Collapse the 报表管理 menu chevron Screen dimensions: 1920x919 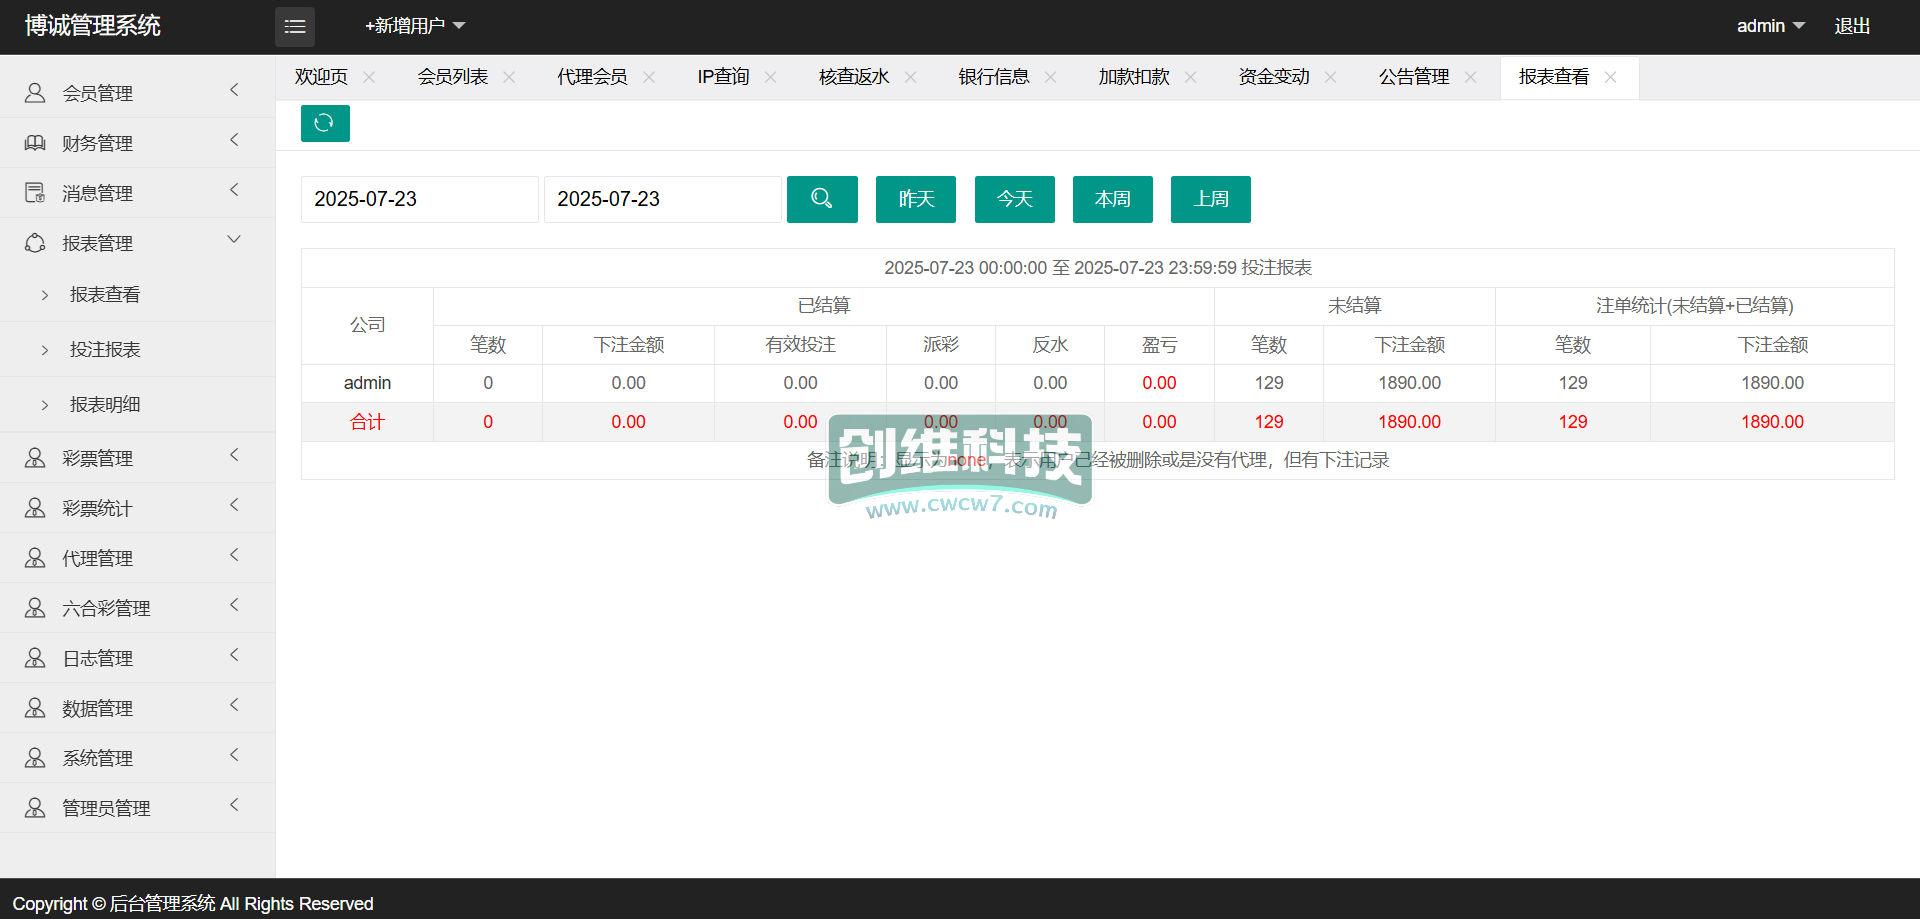pos(234,240)
